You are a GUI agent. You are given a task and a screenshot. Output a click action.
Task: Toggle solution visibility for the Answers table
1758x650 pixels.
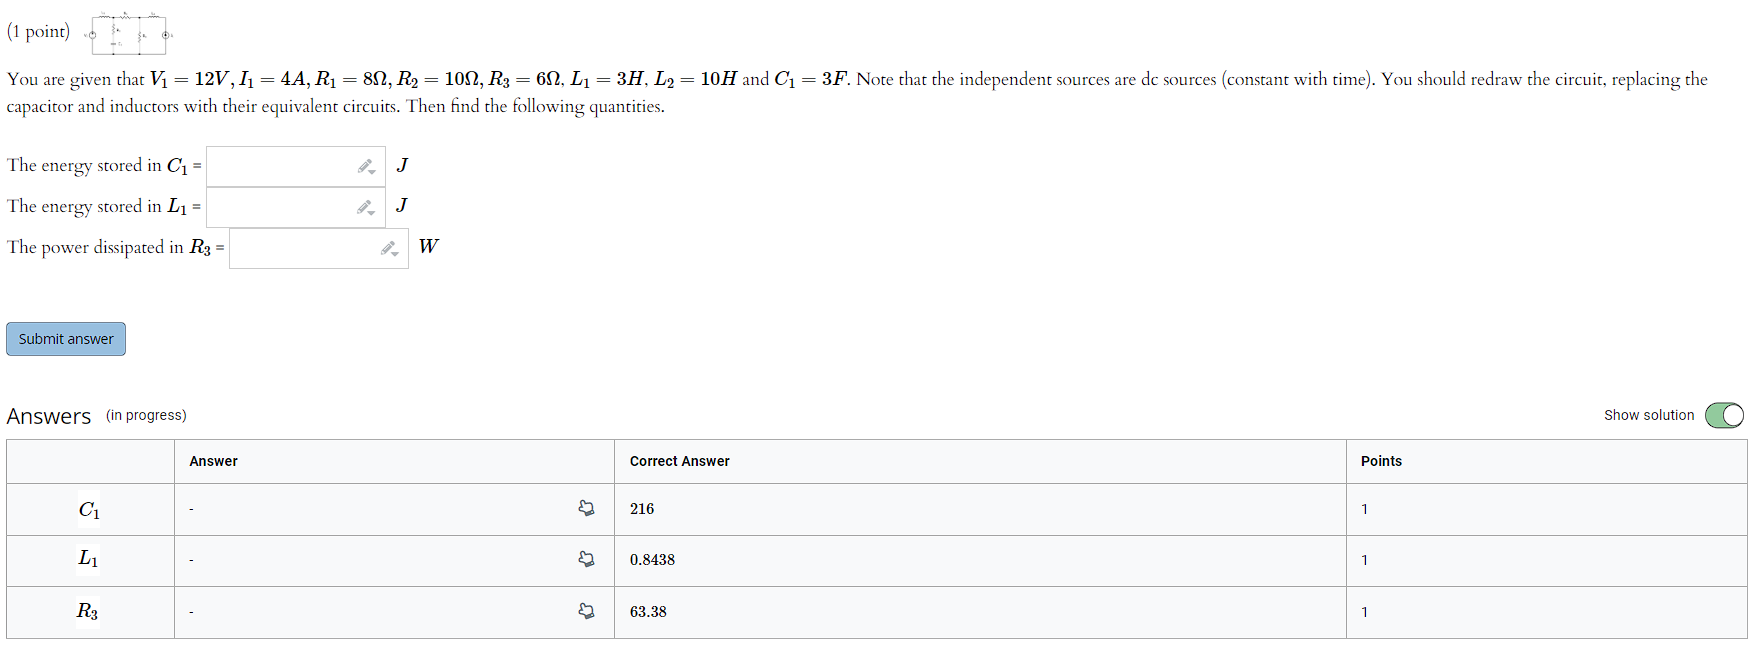tap(1724, 415)
